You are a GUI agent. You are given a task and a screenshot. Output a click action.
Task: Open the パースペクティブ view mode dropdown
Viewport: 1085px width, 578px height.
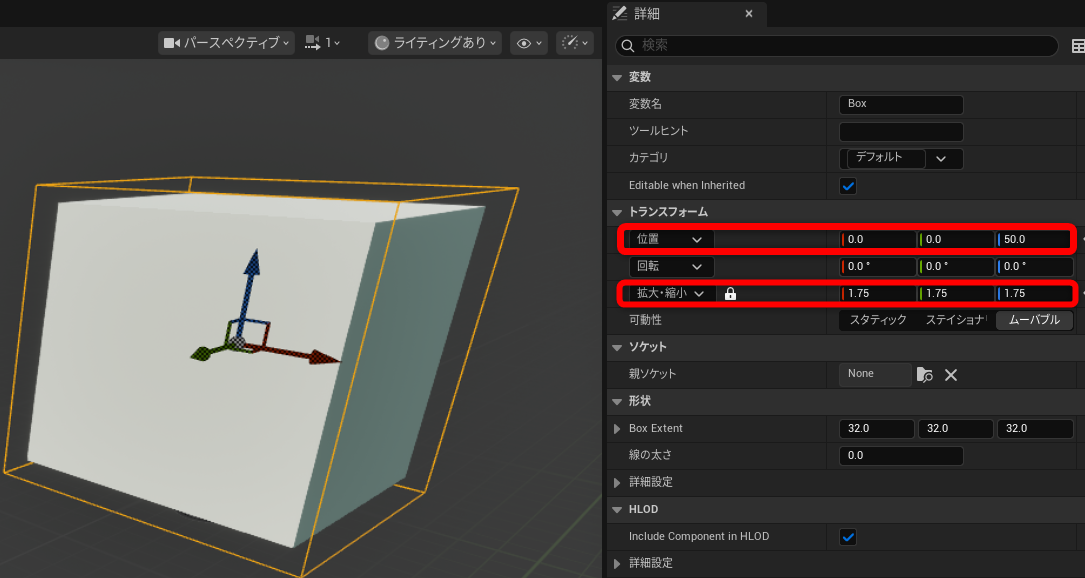tap(227, 43)
